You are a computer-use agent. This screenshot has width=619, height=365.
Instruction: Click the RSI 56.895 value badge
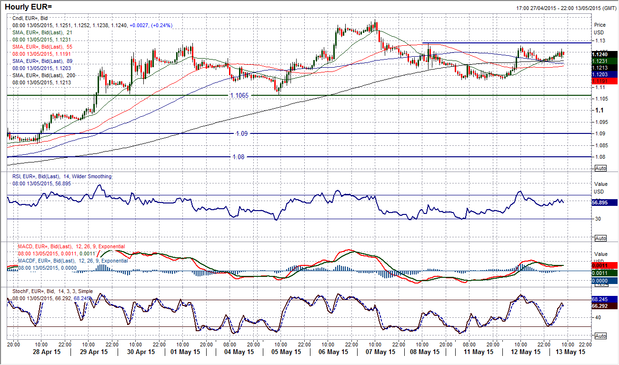pyautogui.click(x=604, y=202)
